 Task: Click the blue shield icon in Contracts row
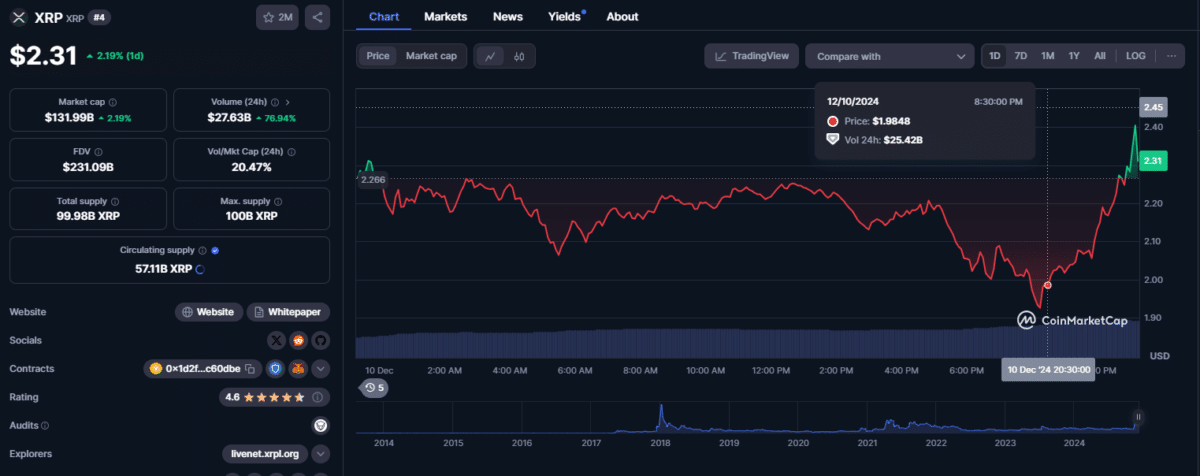pyautogui.click(x=277, y=369)
